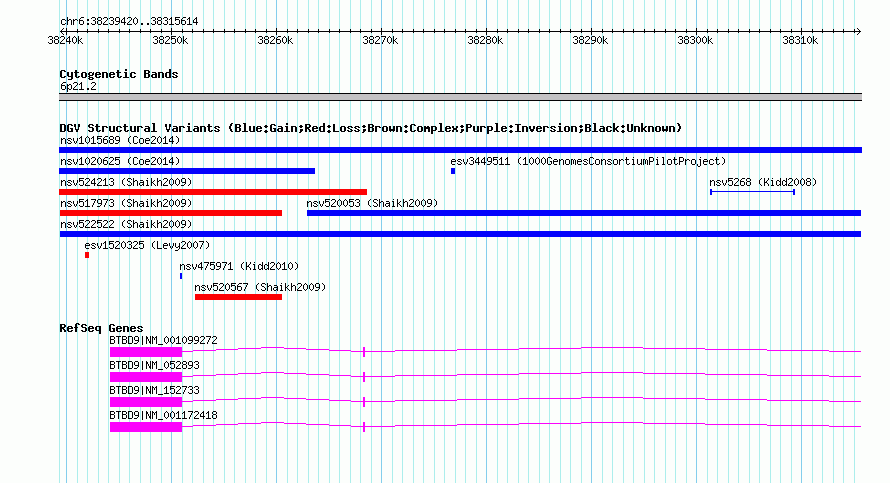This screenshot has width=890, height=483.
Task: Open the nsv475971 (Kidd2010) label
Action: click(x=239, y=266)
